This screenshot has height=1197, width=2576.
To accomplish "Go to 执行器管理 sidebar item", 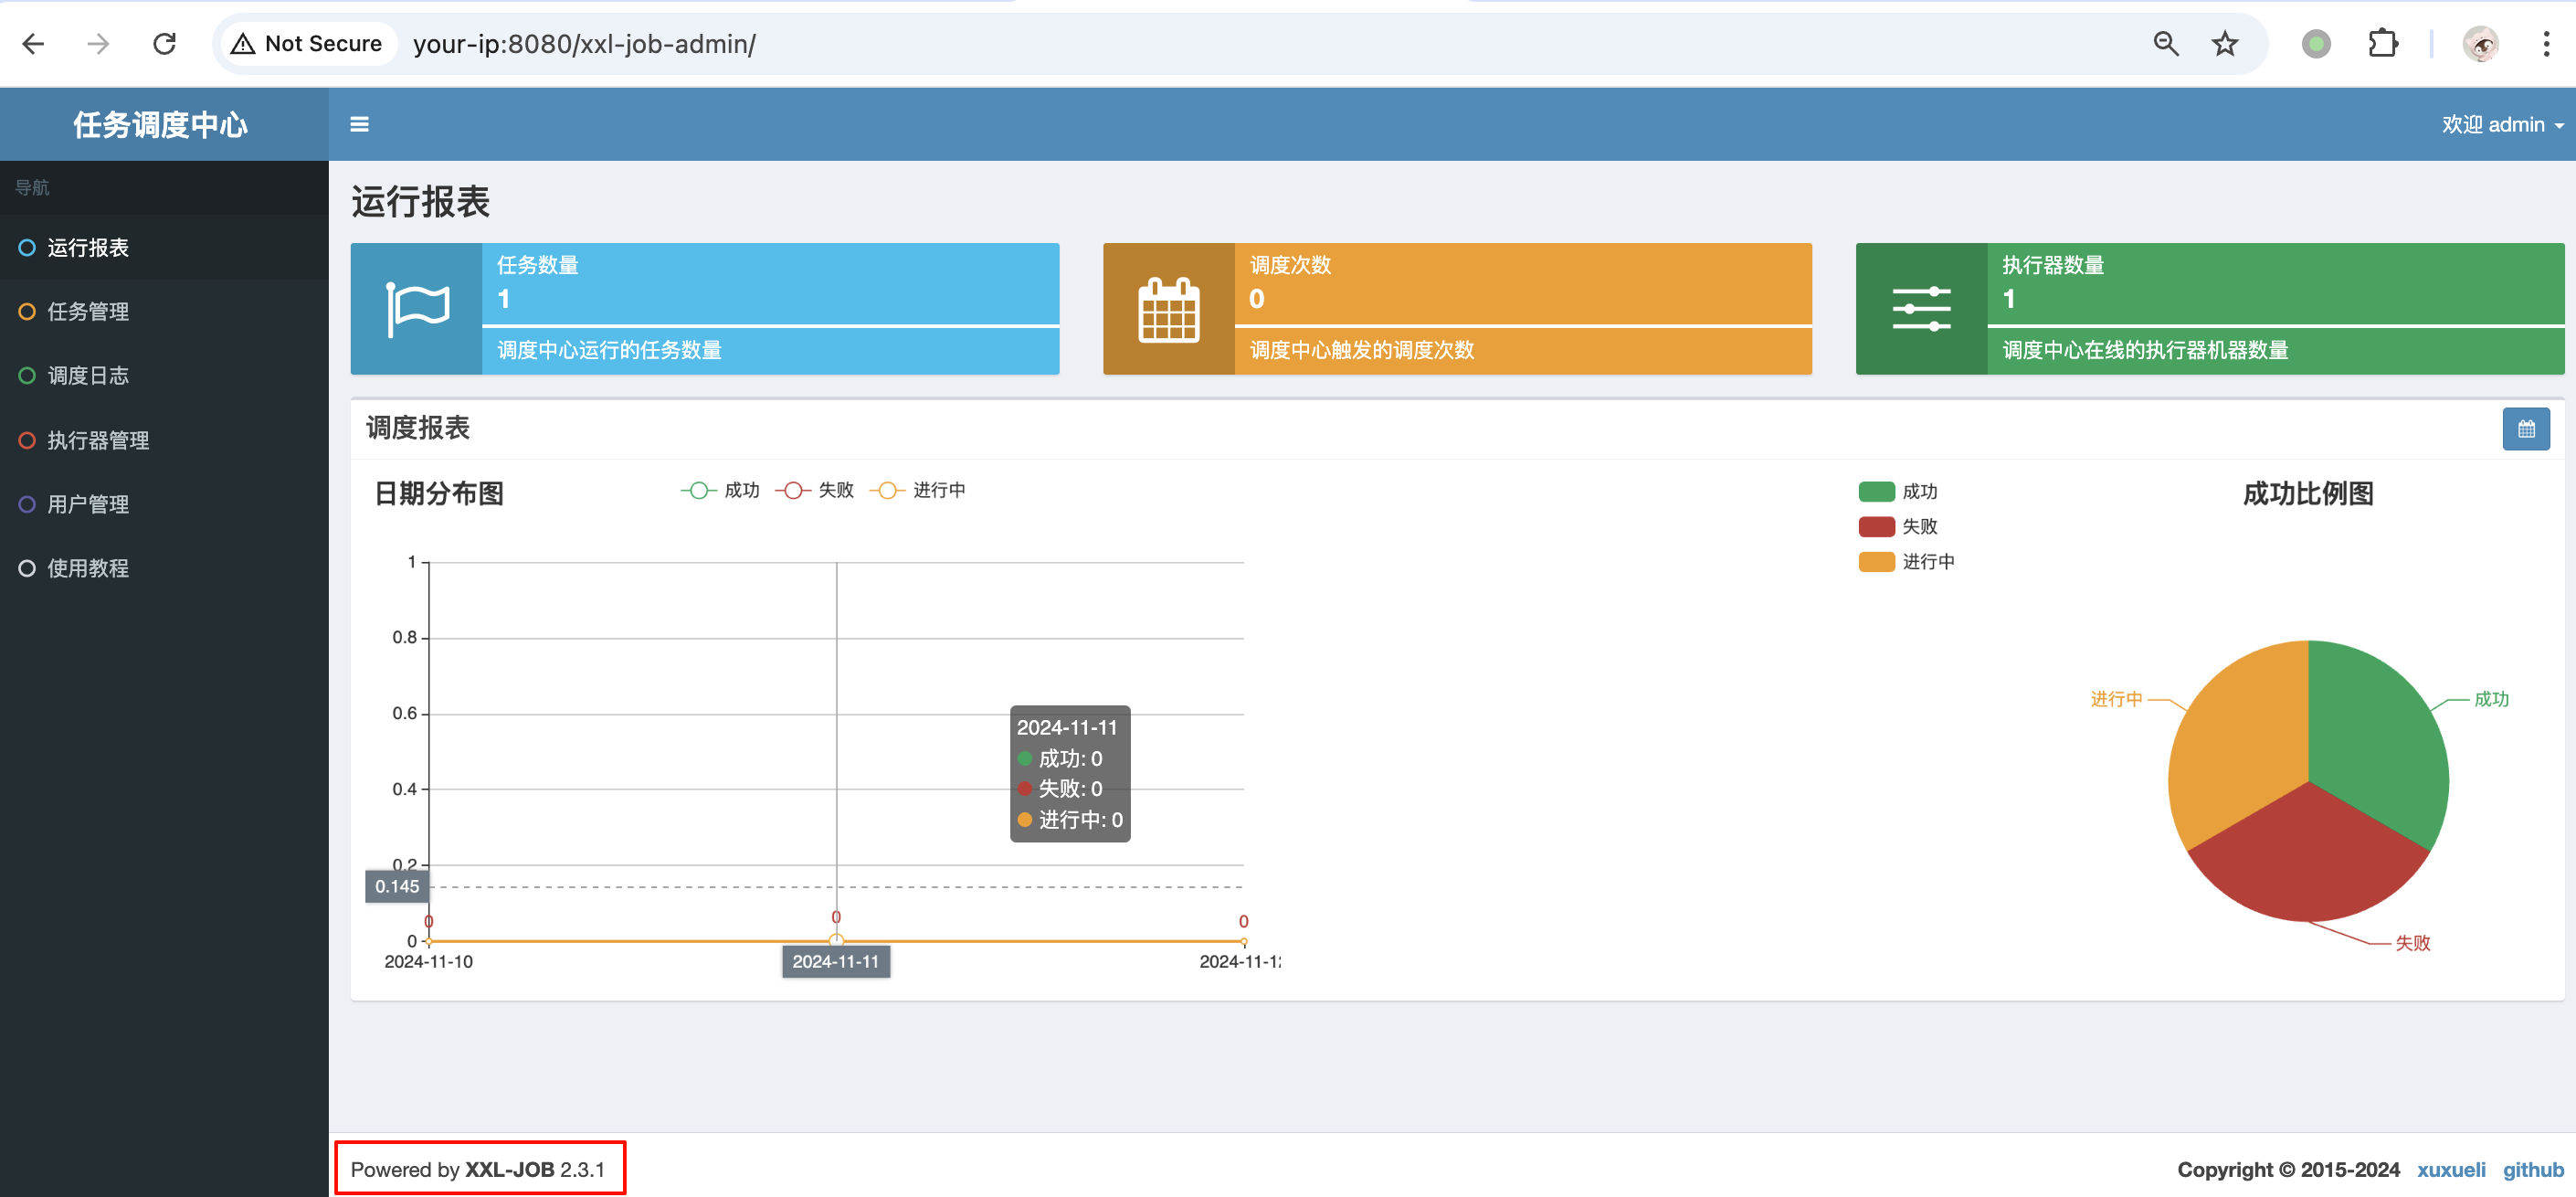I will pos(98,440).
